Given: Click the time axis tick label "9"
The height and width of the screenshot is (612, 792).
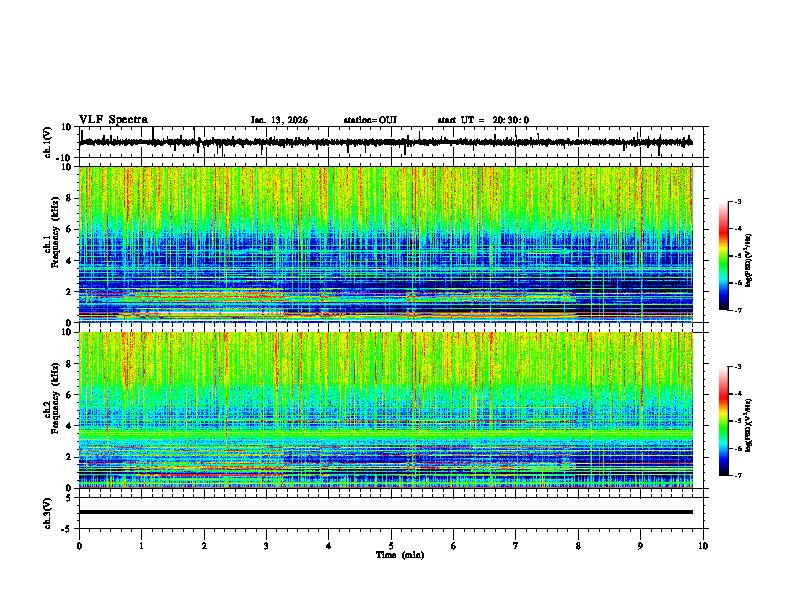Looking at the screenshot, I should 640,546.
